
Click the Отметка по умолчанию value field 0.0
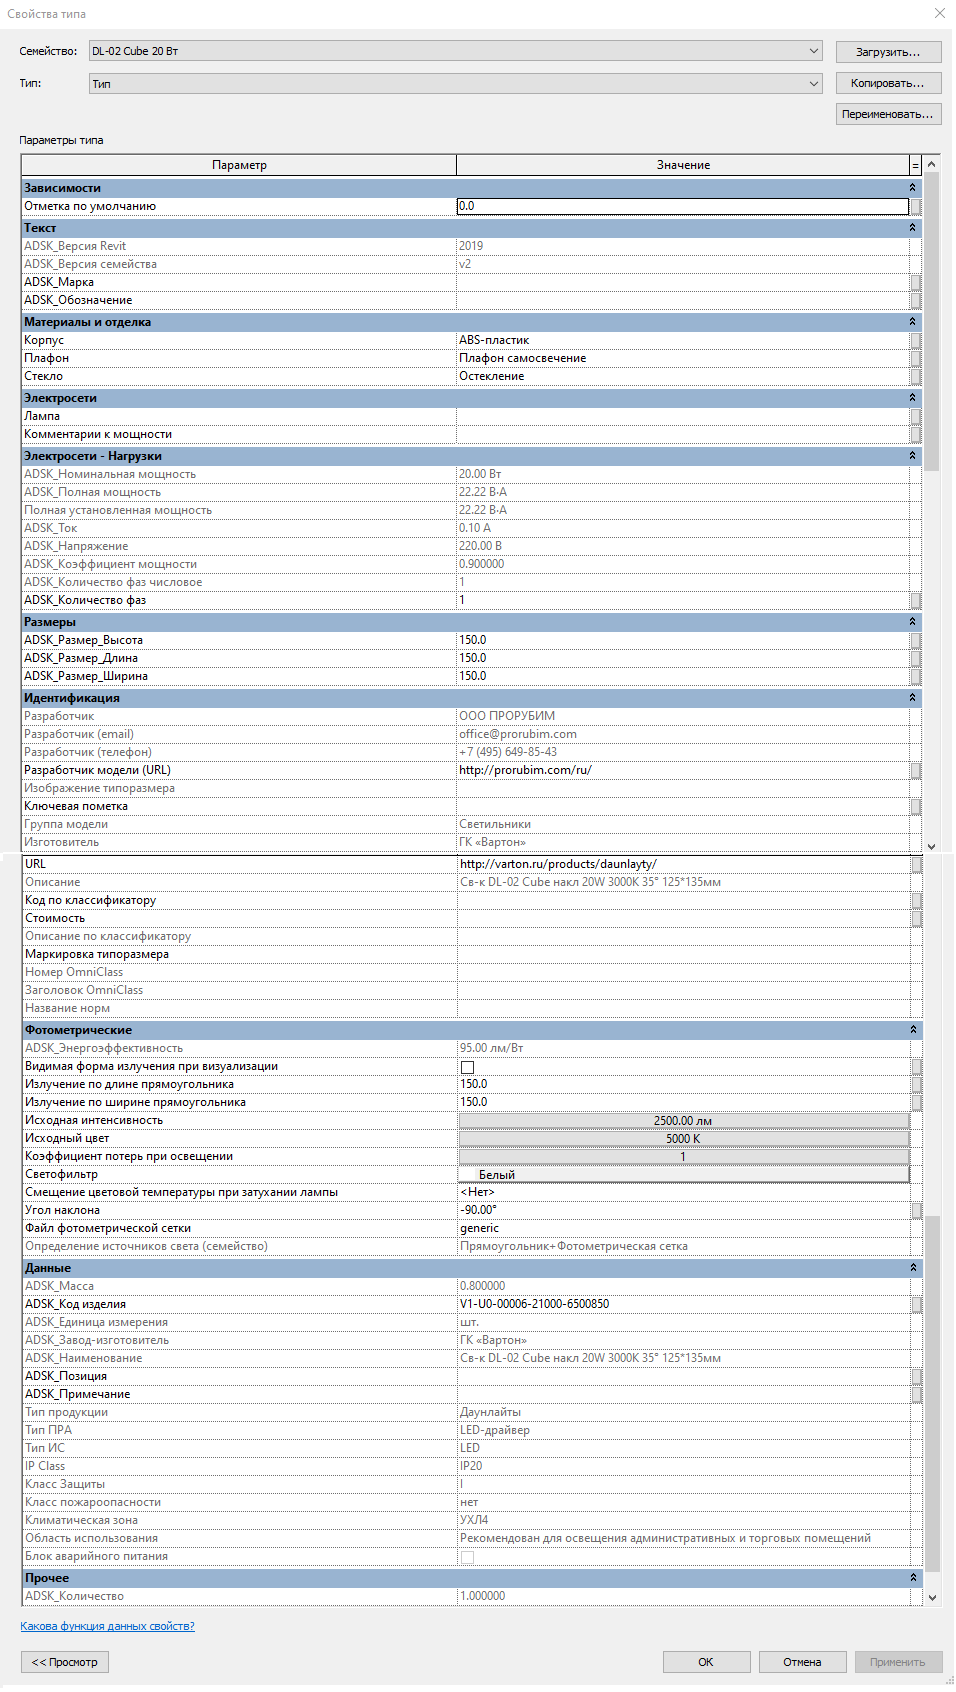pos(683,206)
